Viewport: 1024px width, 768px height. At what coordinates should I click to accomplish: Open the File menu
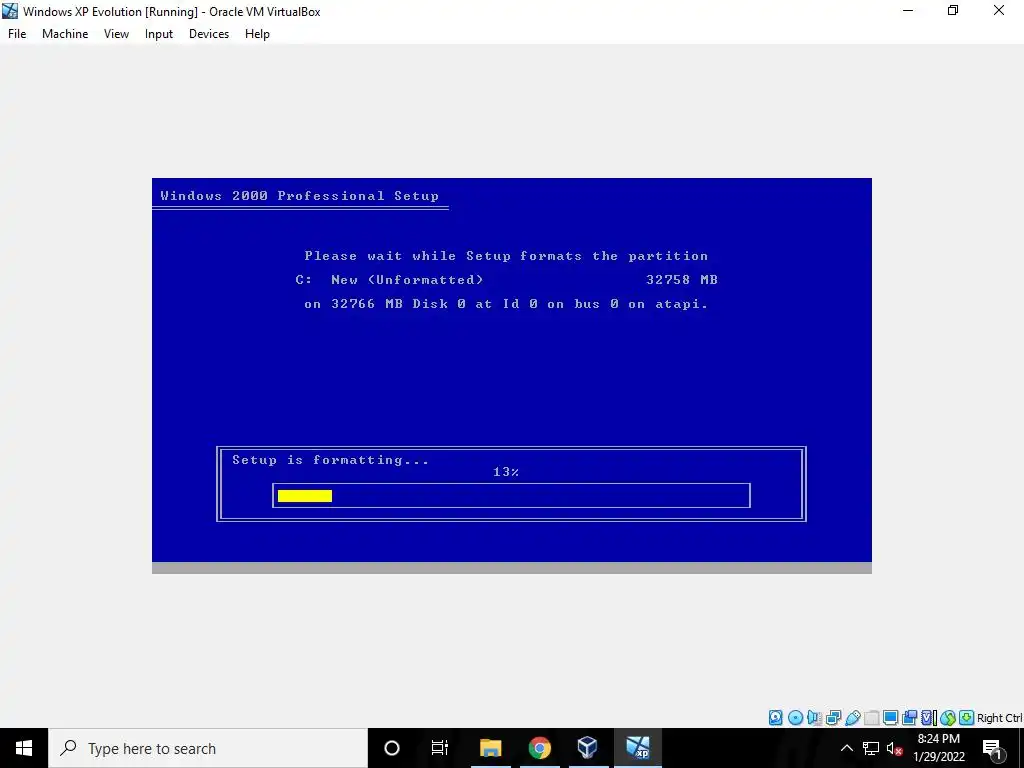tap(17, 34)
